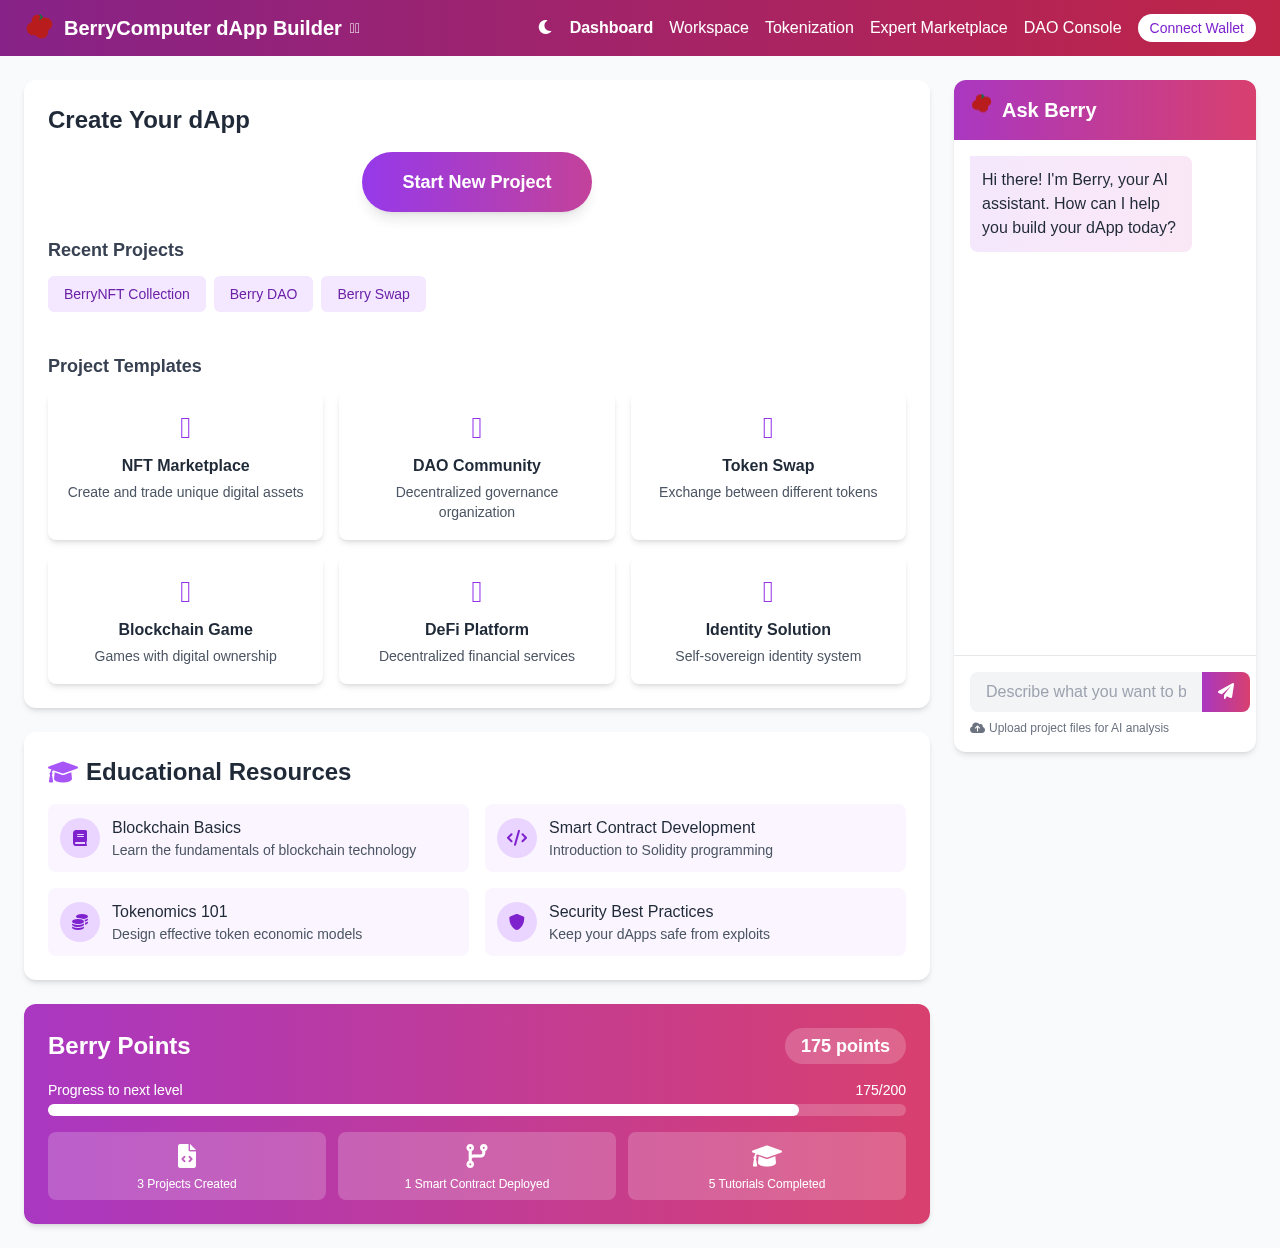Open the BerryNFT Collection project

tap(126, 294)
